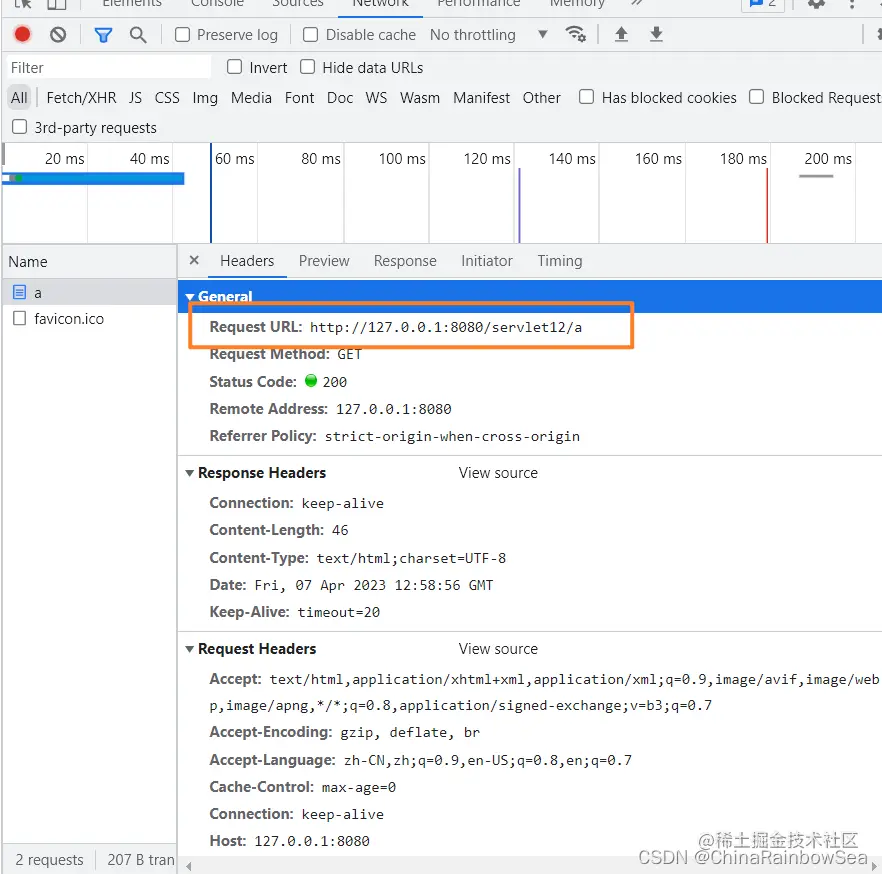The height and width of the screenshot is (874, 882).
Task: Check the Invert filter option
Action: pos(235,67)
